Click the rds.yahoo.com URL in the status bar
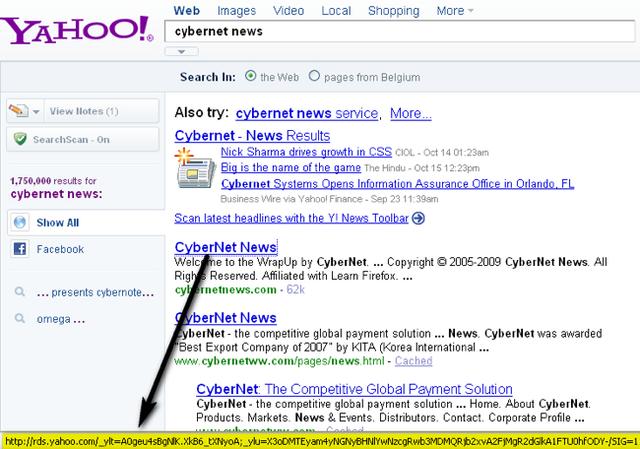Image resolution: width=640 pixels, height=449 pixels. (322, 442)
